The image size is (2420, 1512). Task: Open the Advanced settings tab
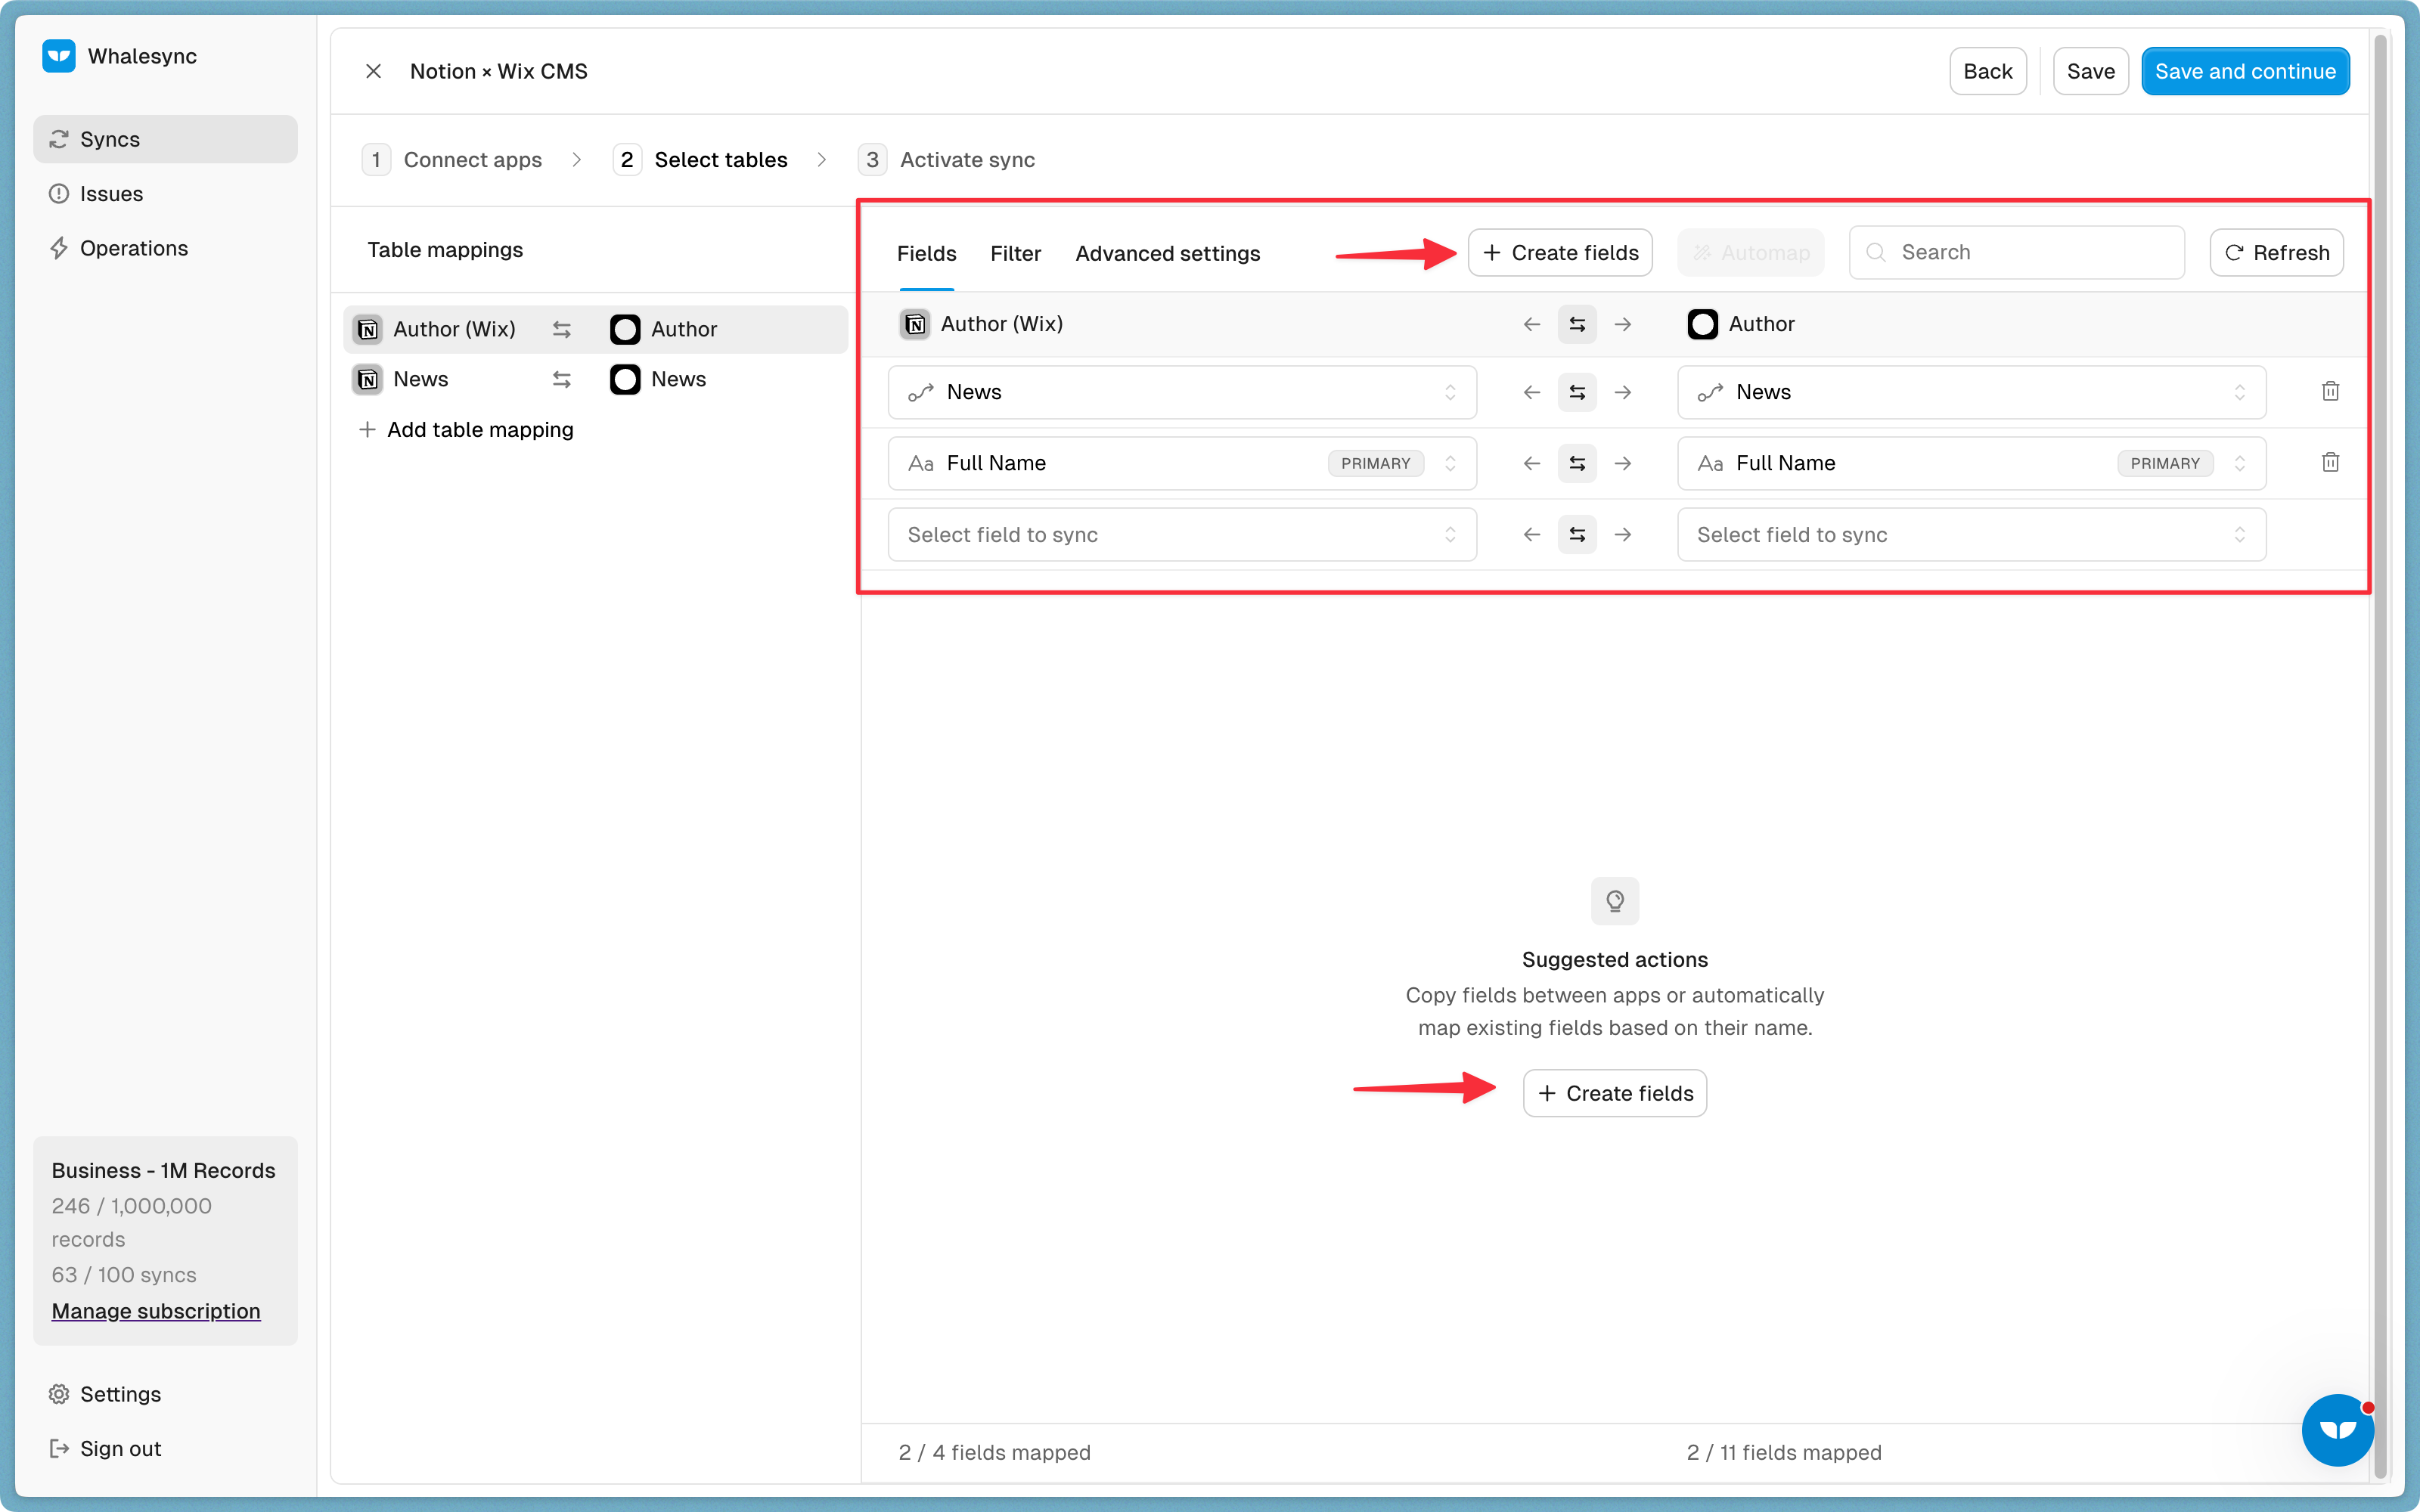coord(1167,254)
